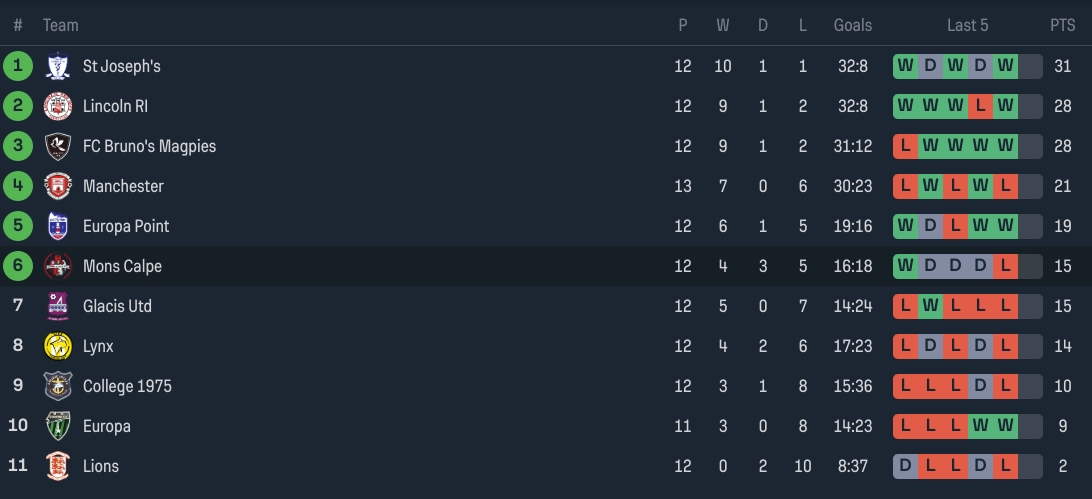
Task: Click Europa's last W form badge
Action: 1006,426
